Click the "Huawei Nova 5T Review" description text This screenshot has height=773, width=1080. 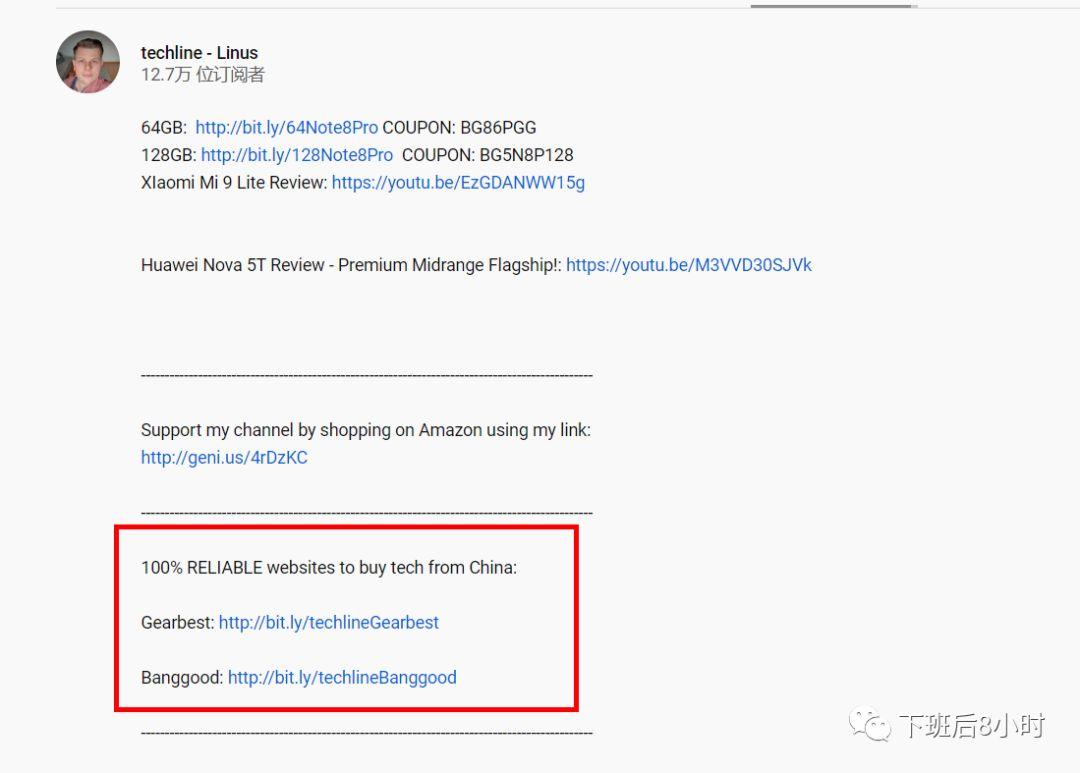[x=351, y=265]
